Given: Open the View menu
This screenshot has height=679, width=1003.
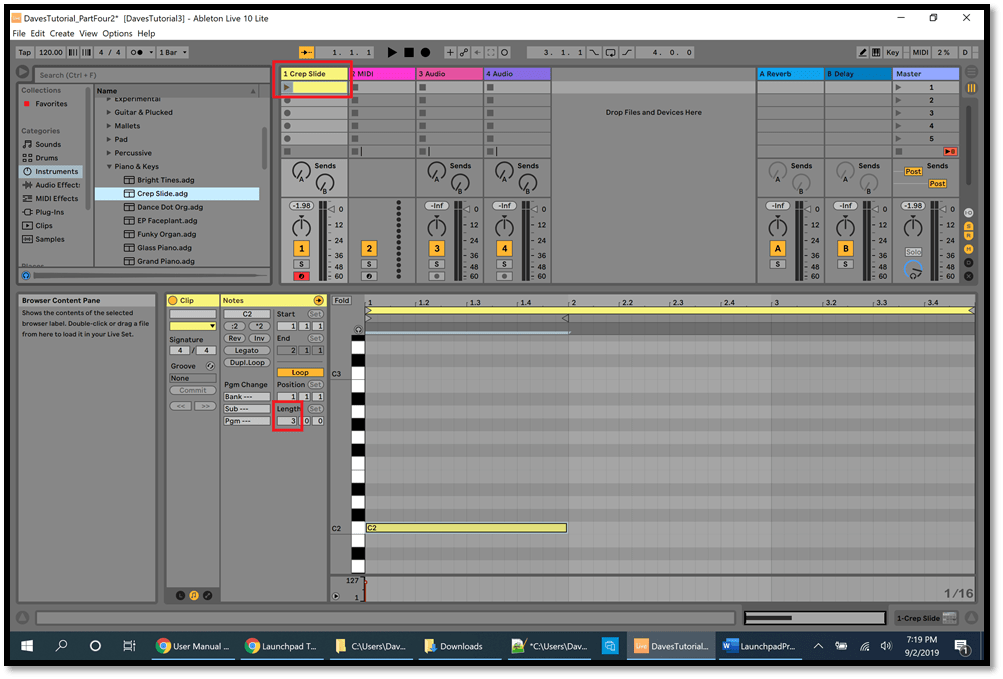Looking at the screenshot, I should 88,33.
